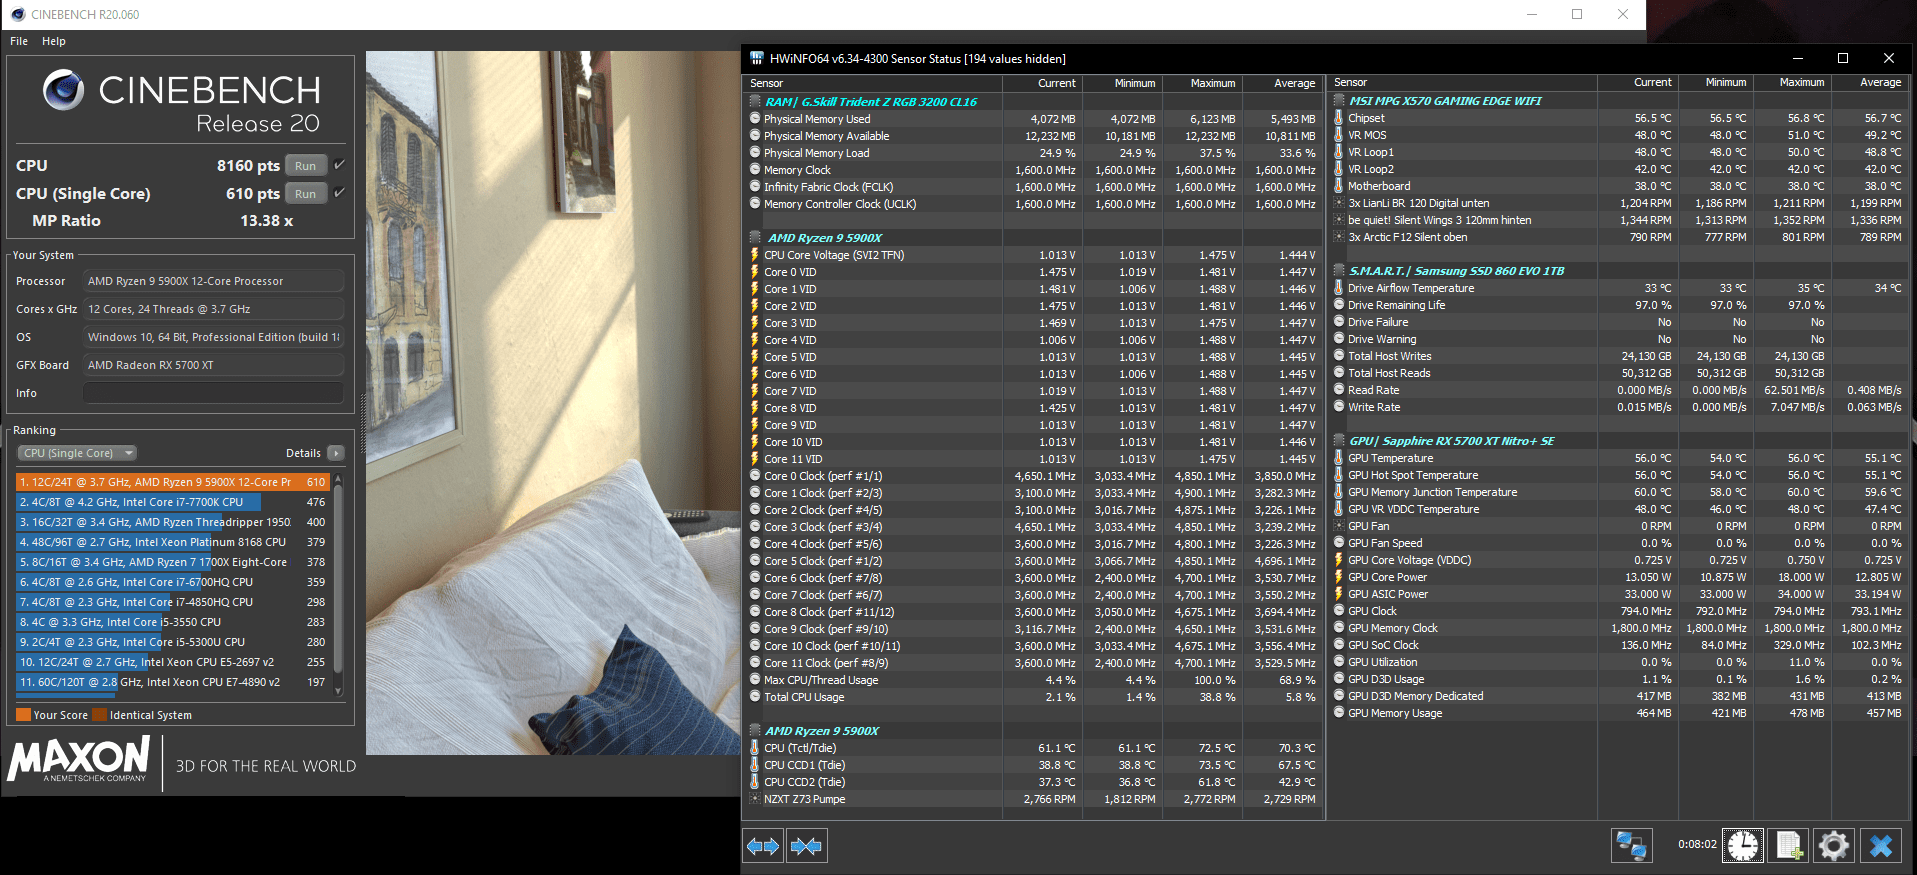1917x875 pixels.
Task: Select the GPU Memory Junction Temperature row
Action: (x=1618, y=492)
